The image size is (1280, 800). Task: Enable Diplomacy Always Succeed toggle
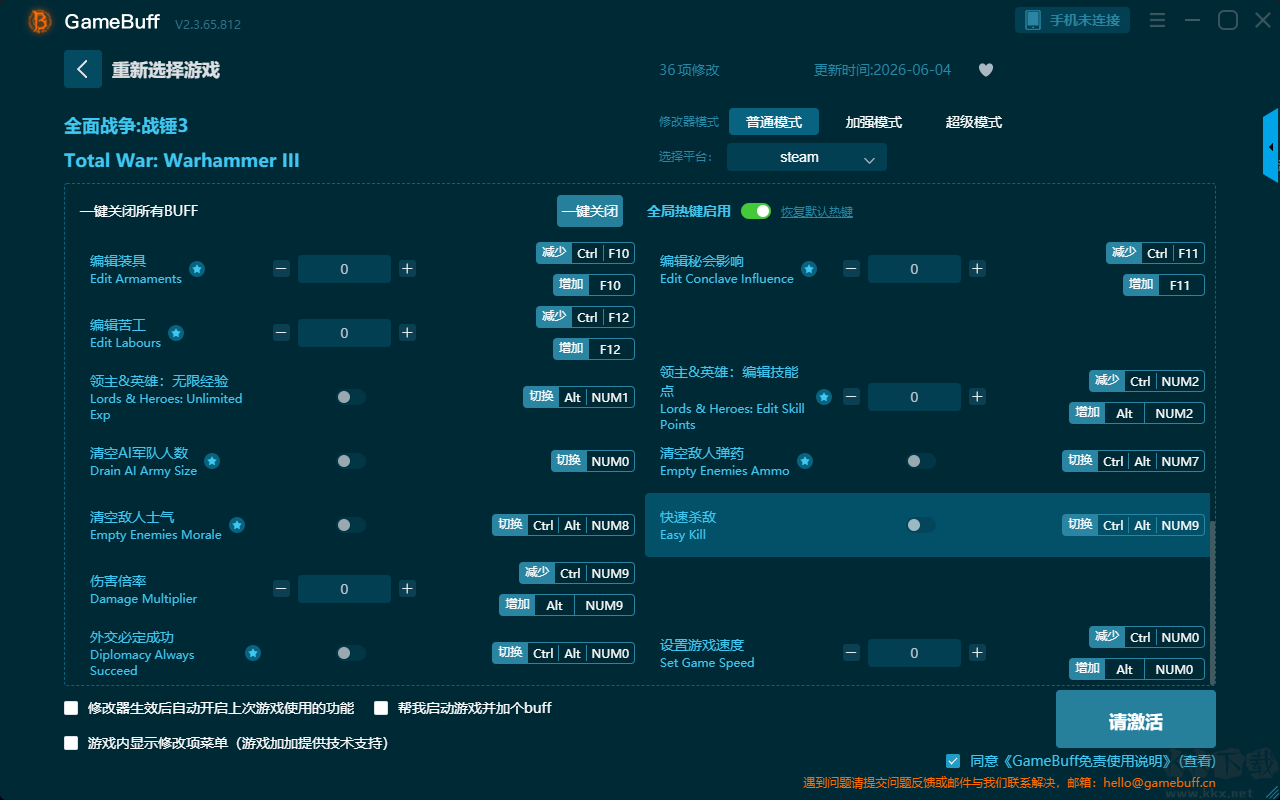350,653
